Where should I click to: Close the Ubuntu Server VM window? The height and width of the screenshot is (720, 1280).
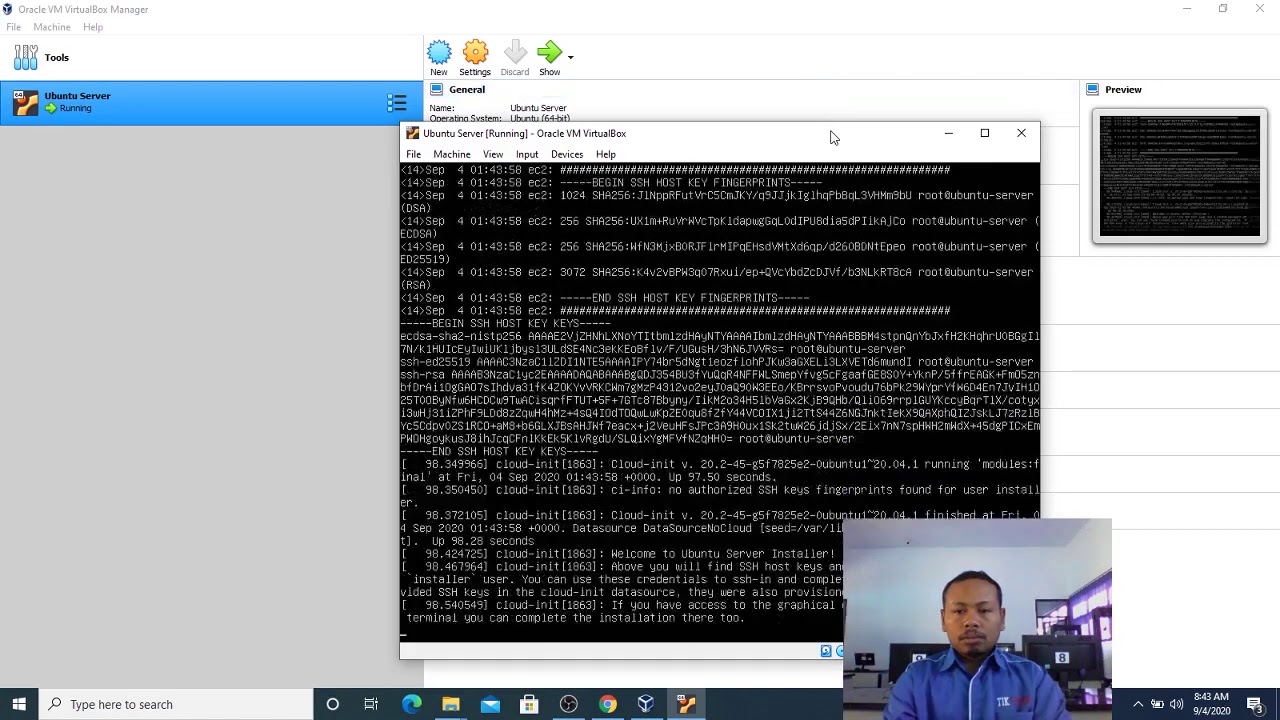[x=1021, y=133]
